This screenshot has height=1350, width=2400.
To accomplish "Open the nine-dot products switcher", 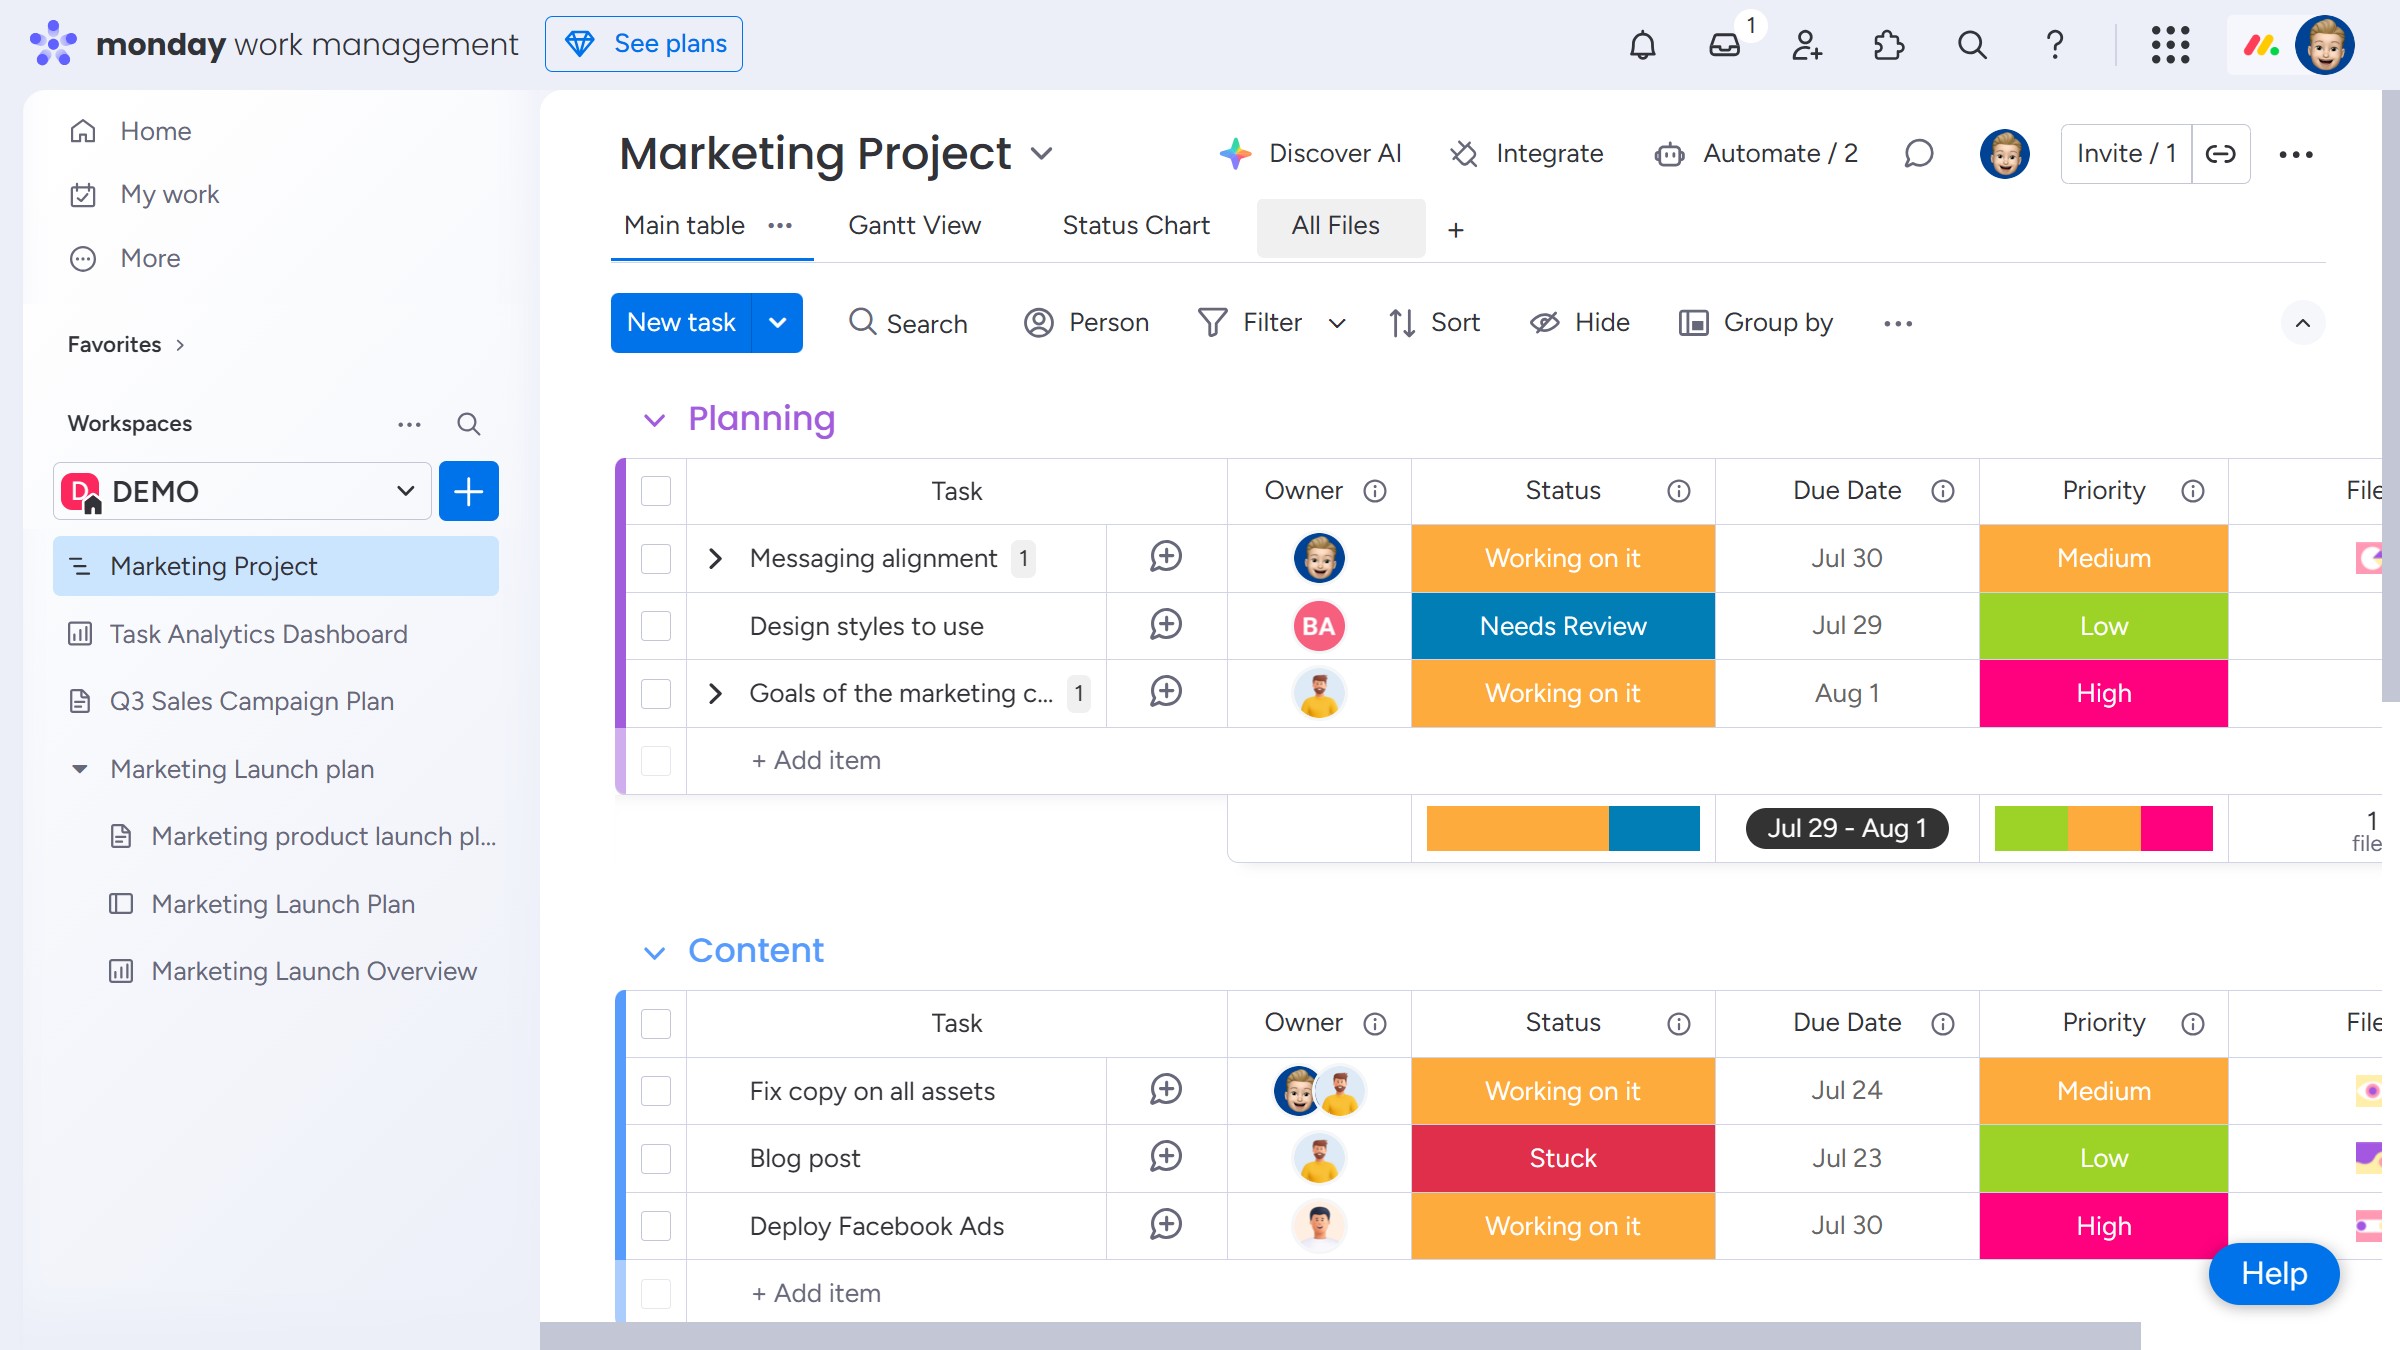I will tap(2170, 45).
